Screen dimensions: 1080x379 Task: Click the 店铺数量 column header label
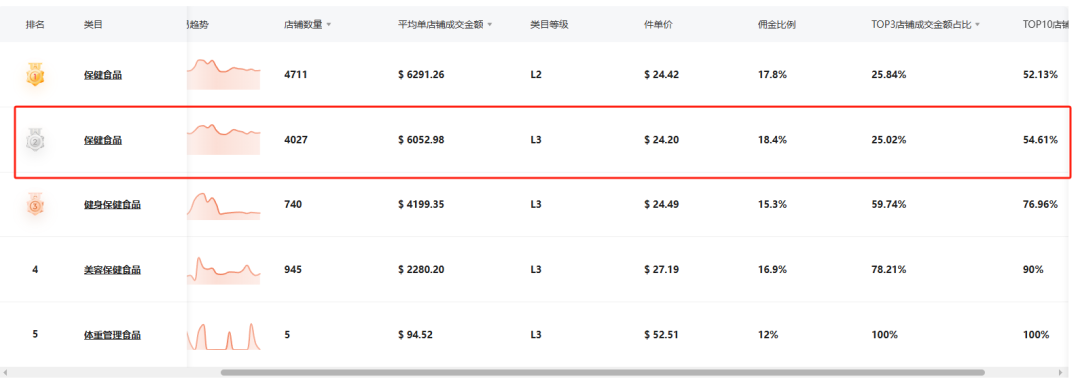303,25
